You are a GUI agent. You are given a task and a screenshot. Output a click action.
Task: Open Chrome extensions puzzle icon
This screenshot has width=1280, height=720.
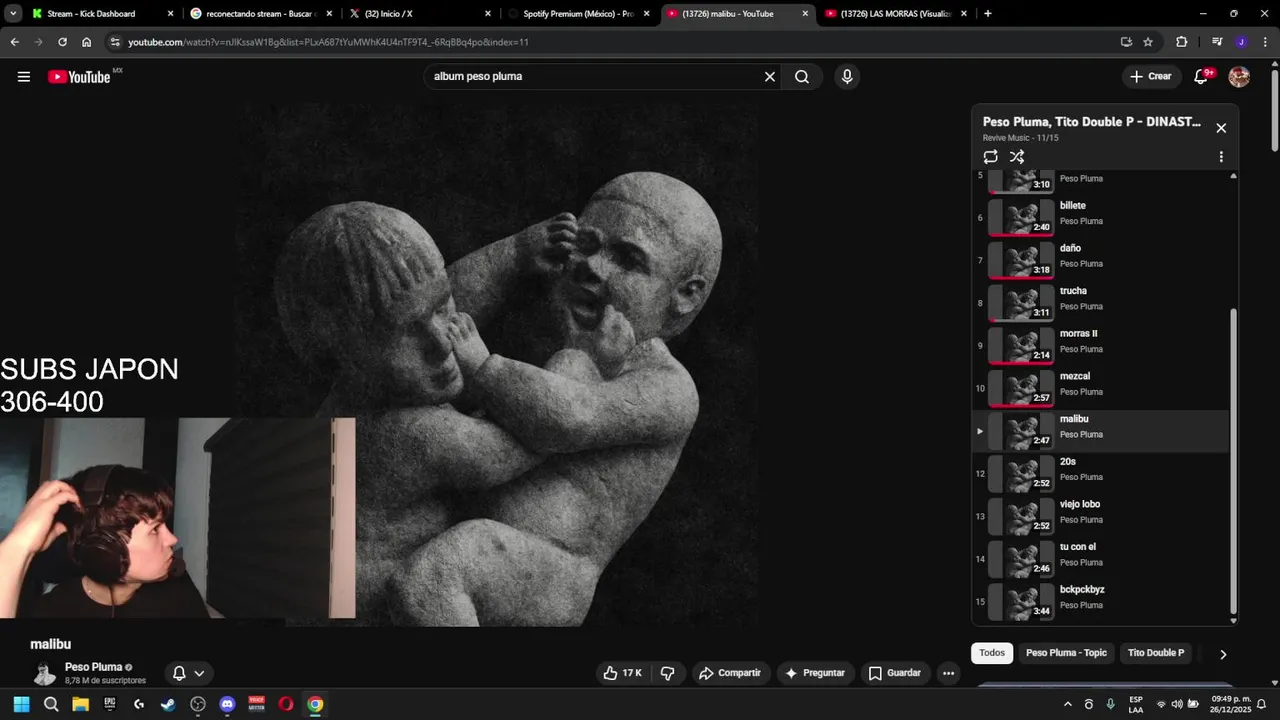[1182, 42]
